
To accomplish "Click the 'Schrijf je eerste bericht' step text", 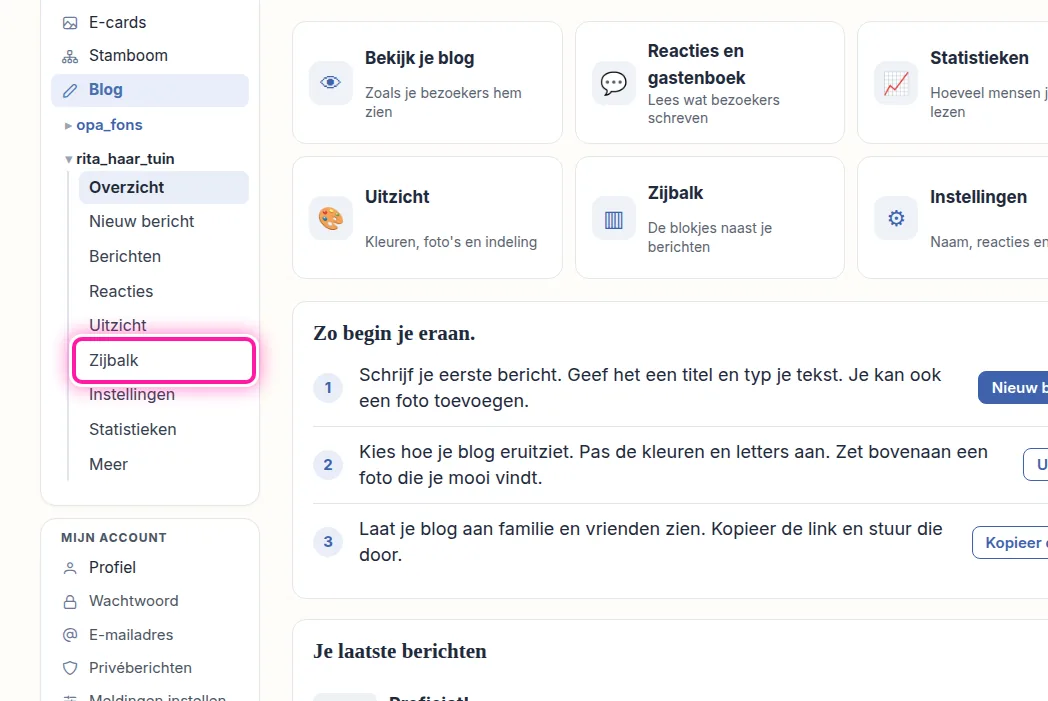I will (650, 388).
